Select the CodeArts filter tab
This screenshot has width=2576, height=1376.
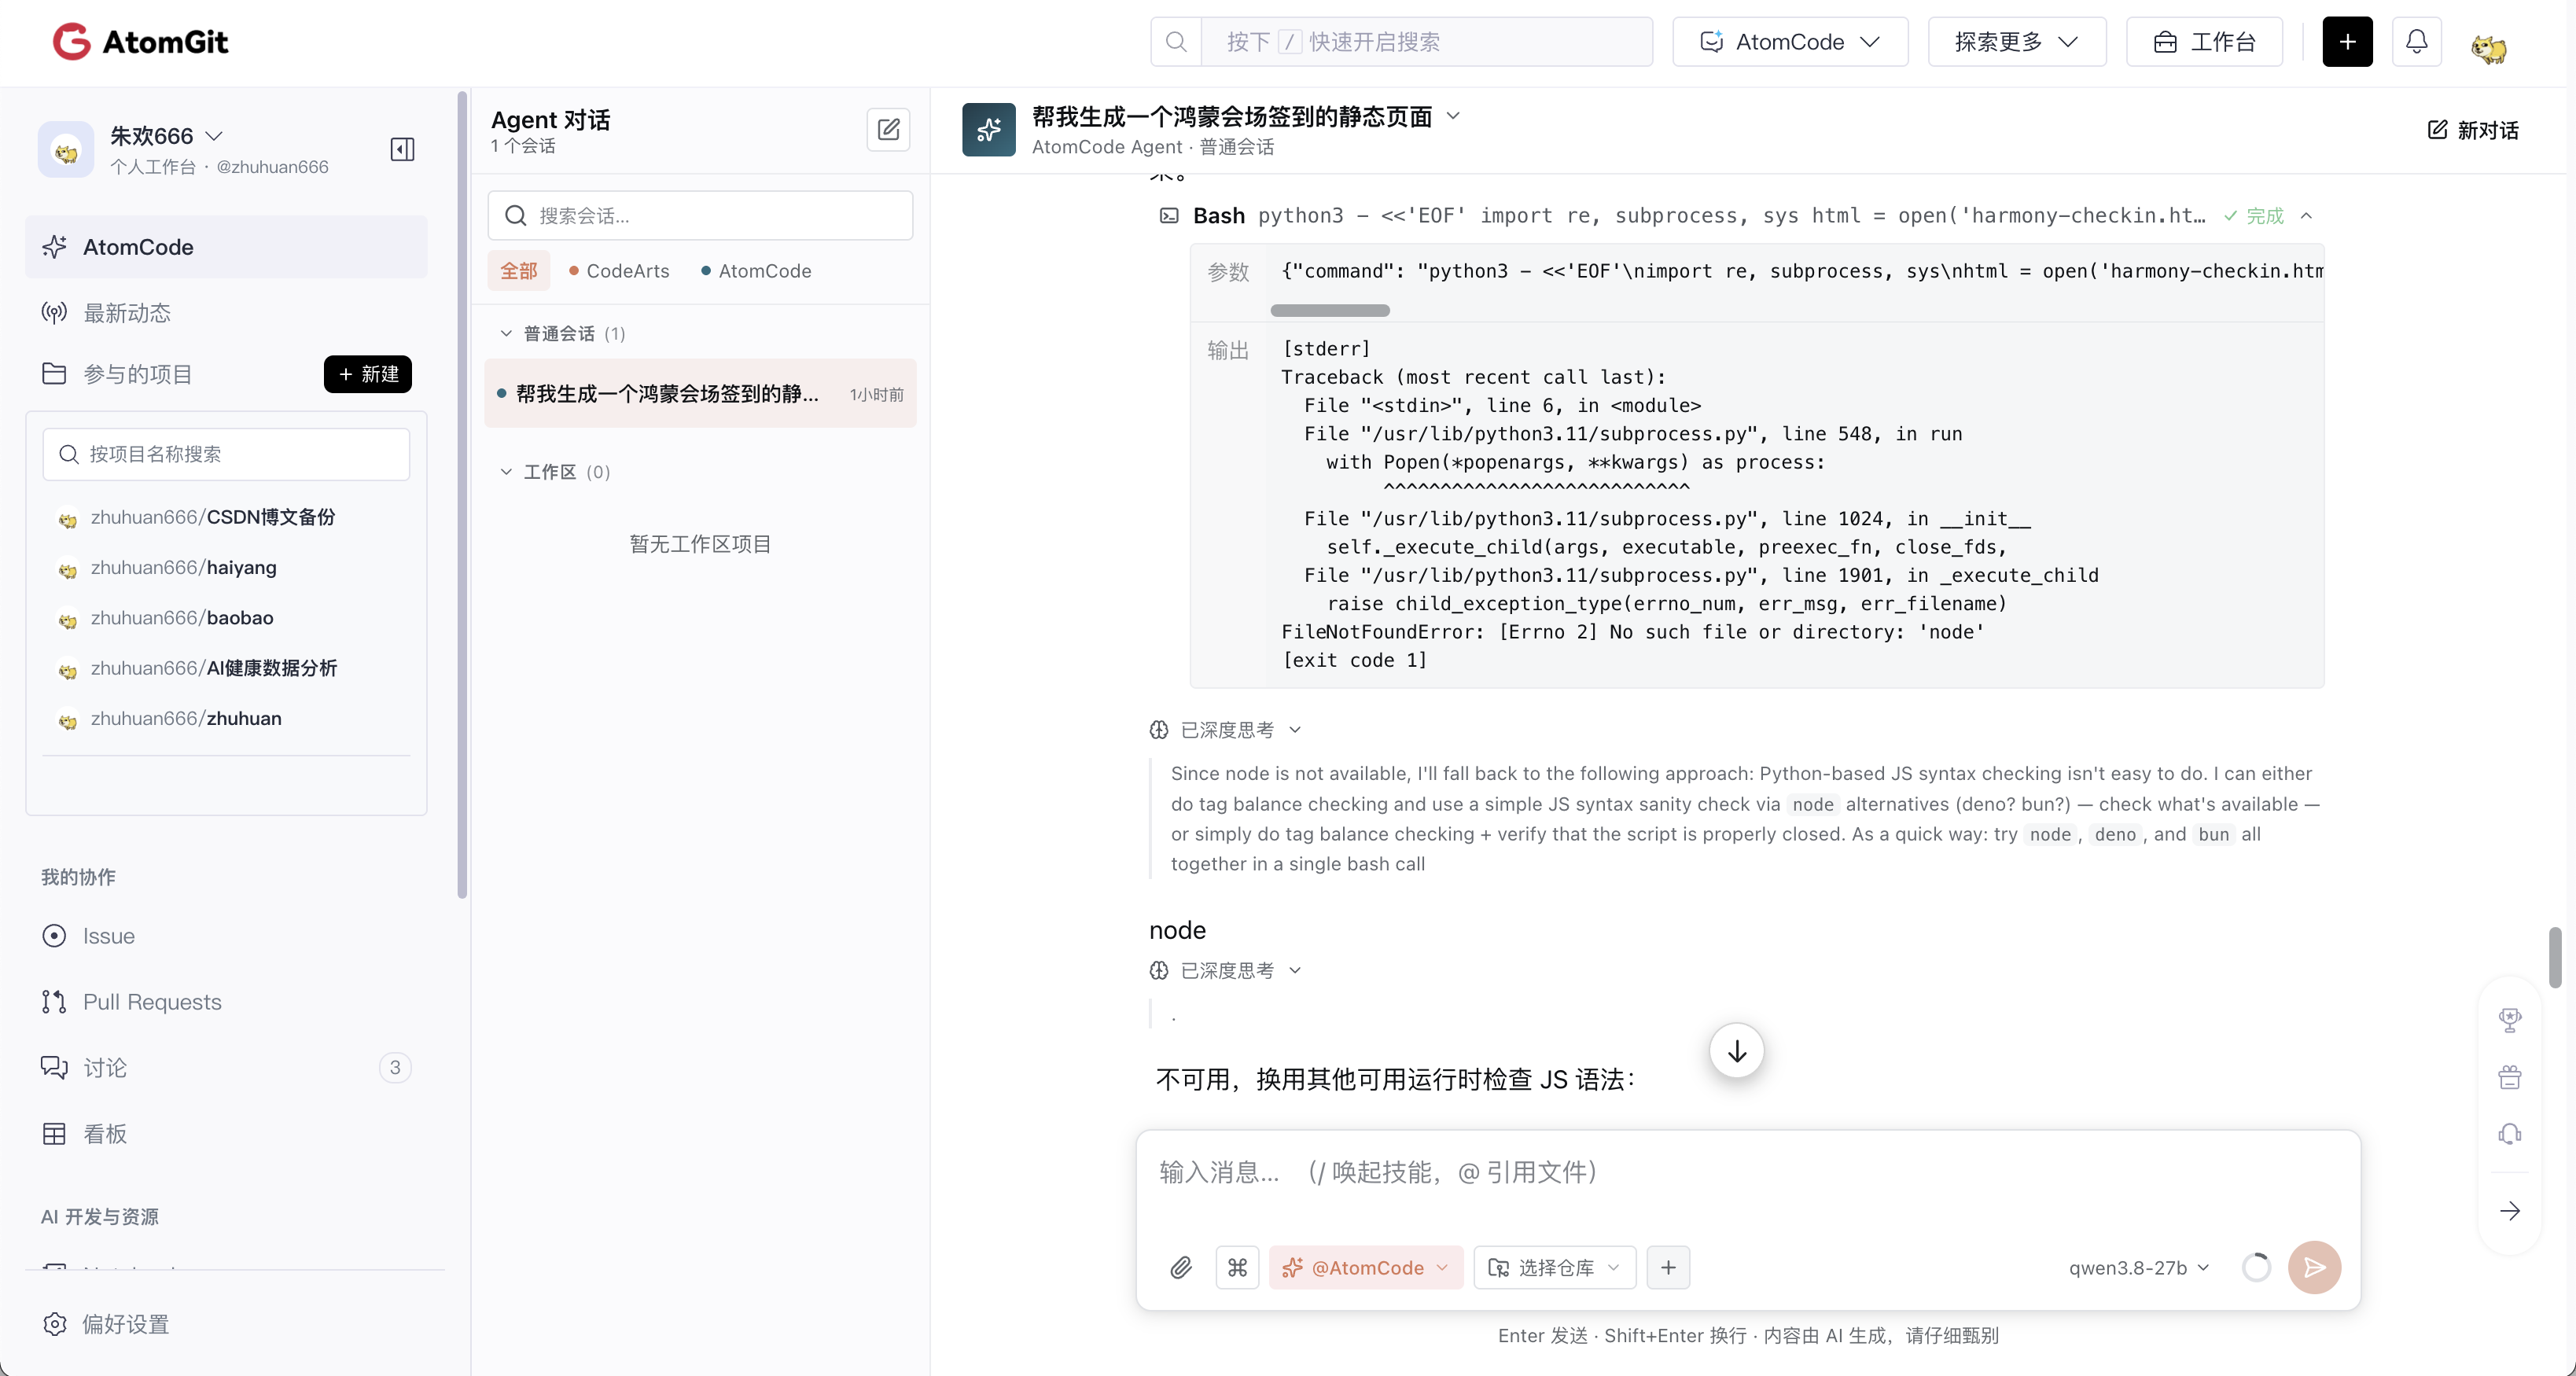coord(619,271)
